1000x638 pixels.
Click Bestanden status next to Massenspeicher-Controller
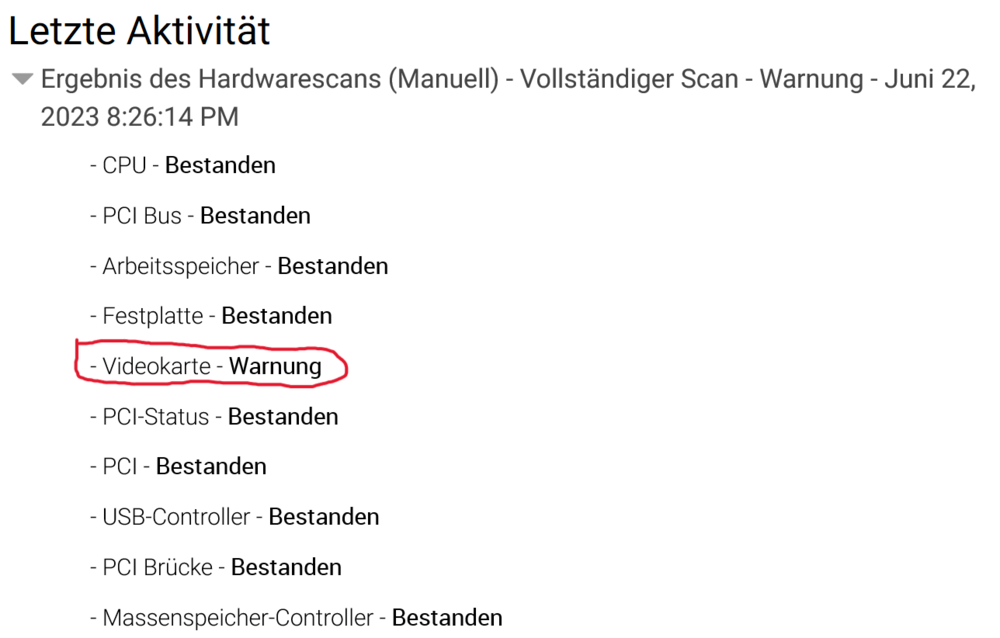[447, 618]
